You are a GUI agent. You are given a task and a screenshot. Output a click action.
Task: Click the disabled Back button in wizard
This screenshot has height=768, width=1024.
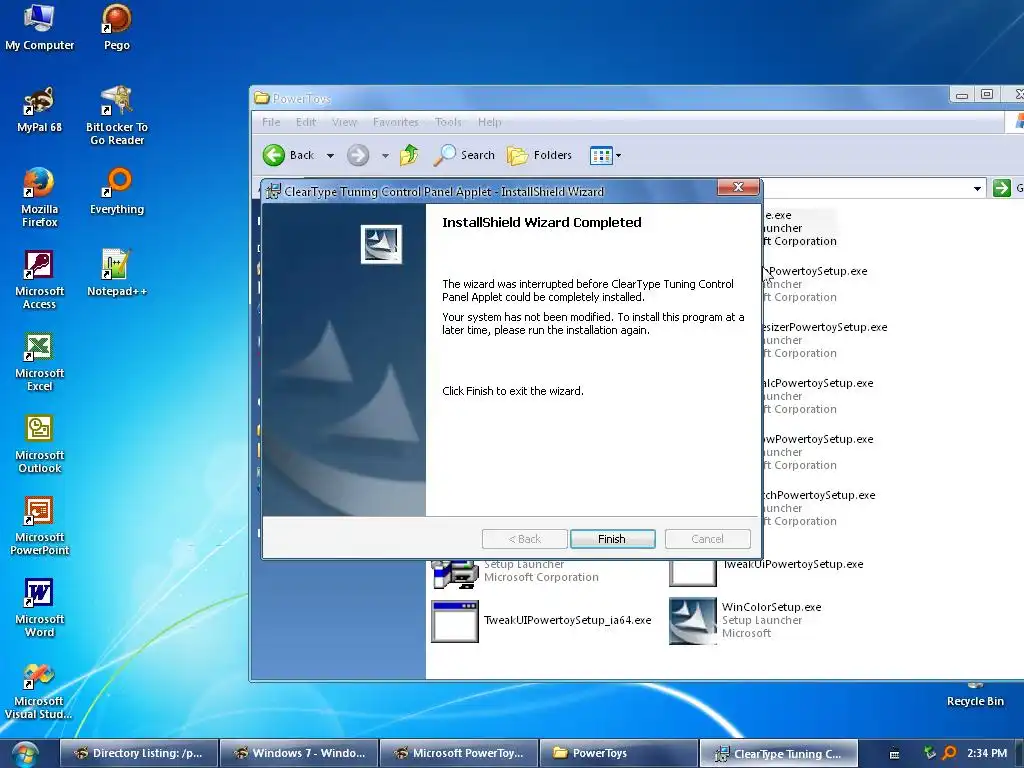click(524, 539)
